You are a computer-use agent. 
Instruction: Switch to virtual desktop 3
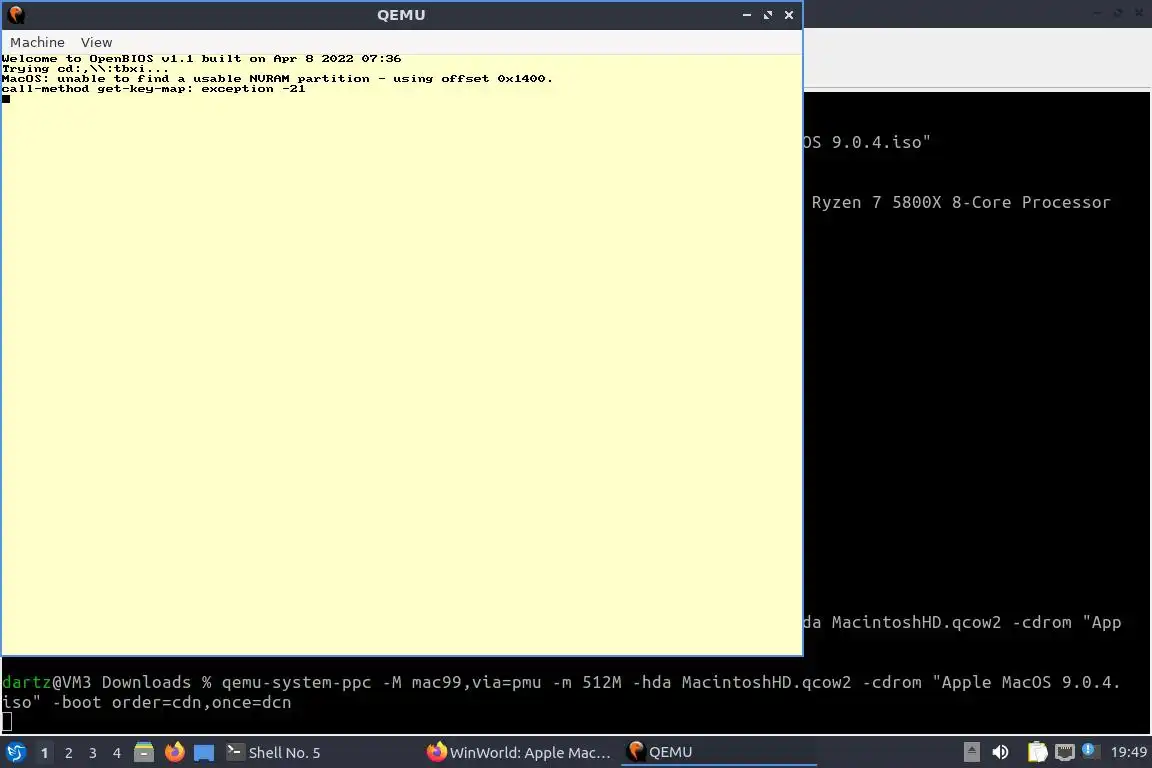pyautogui.click(x=93, y=753)
